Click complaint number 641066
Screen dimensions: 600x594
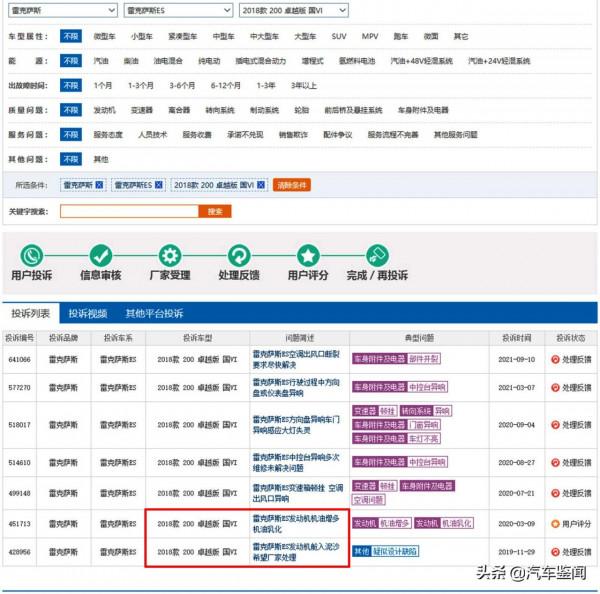pos(20,359)
